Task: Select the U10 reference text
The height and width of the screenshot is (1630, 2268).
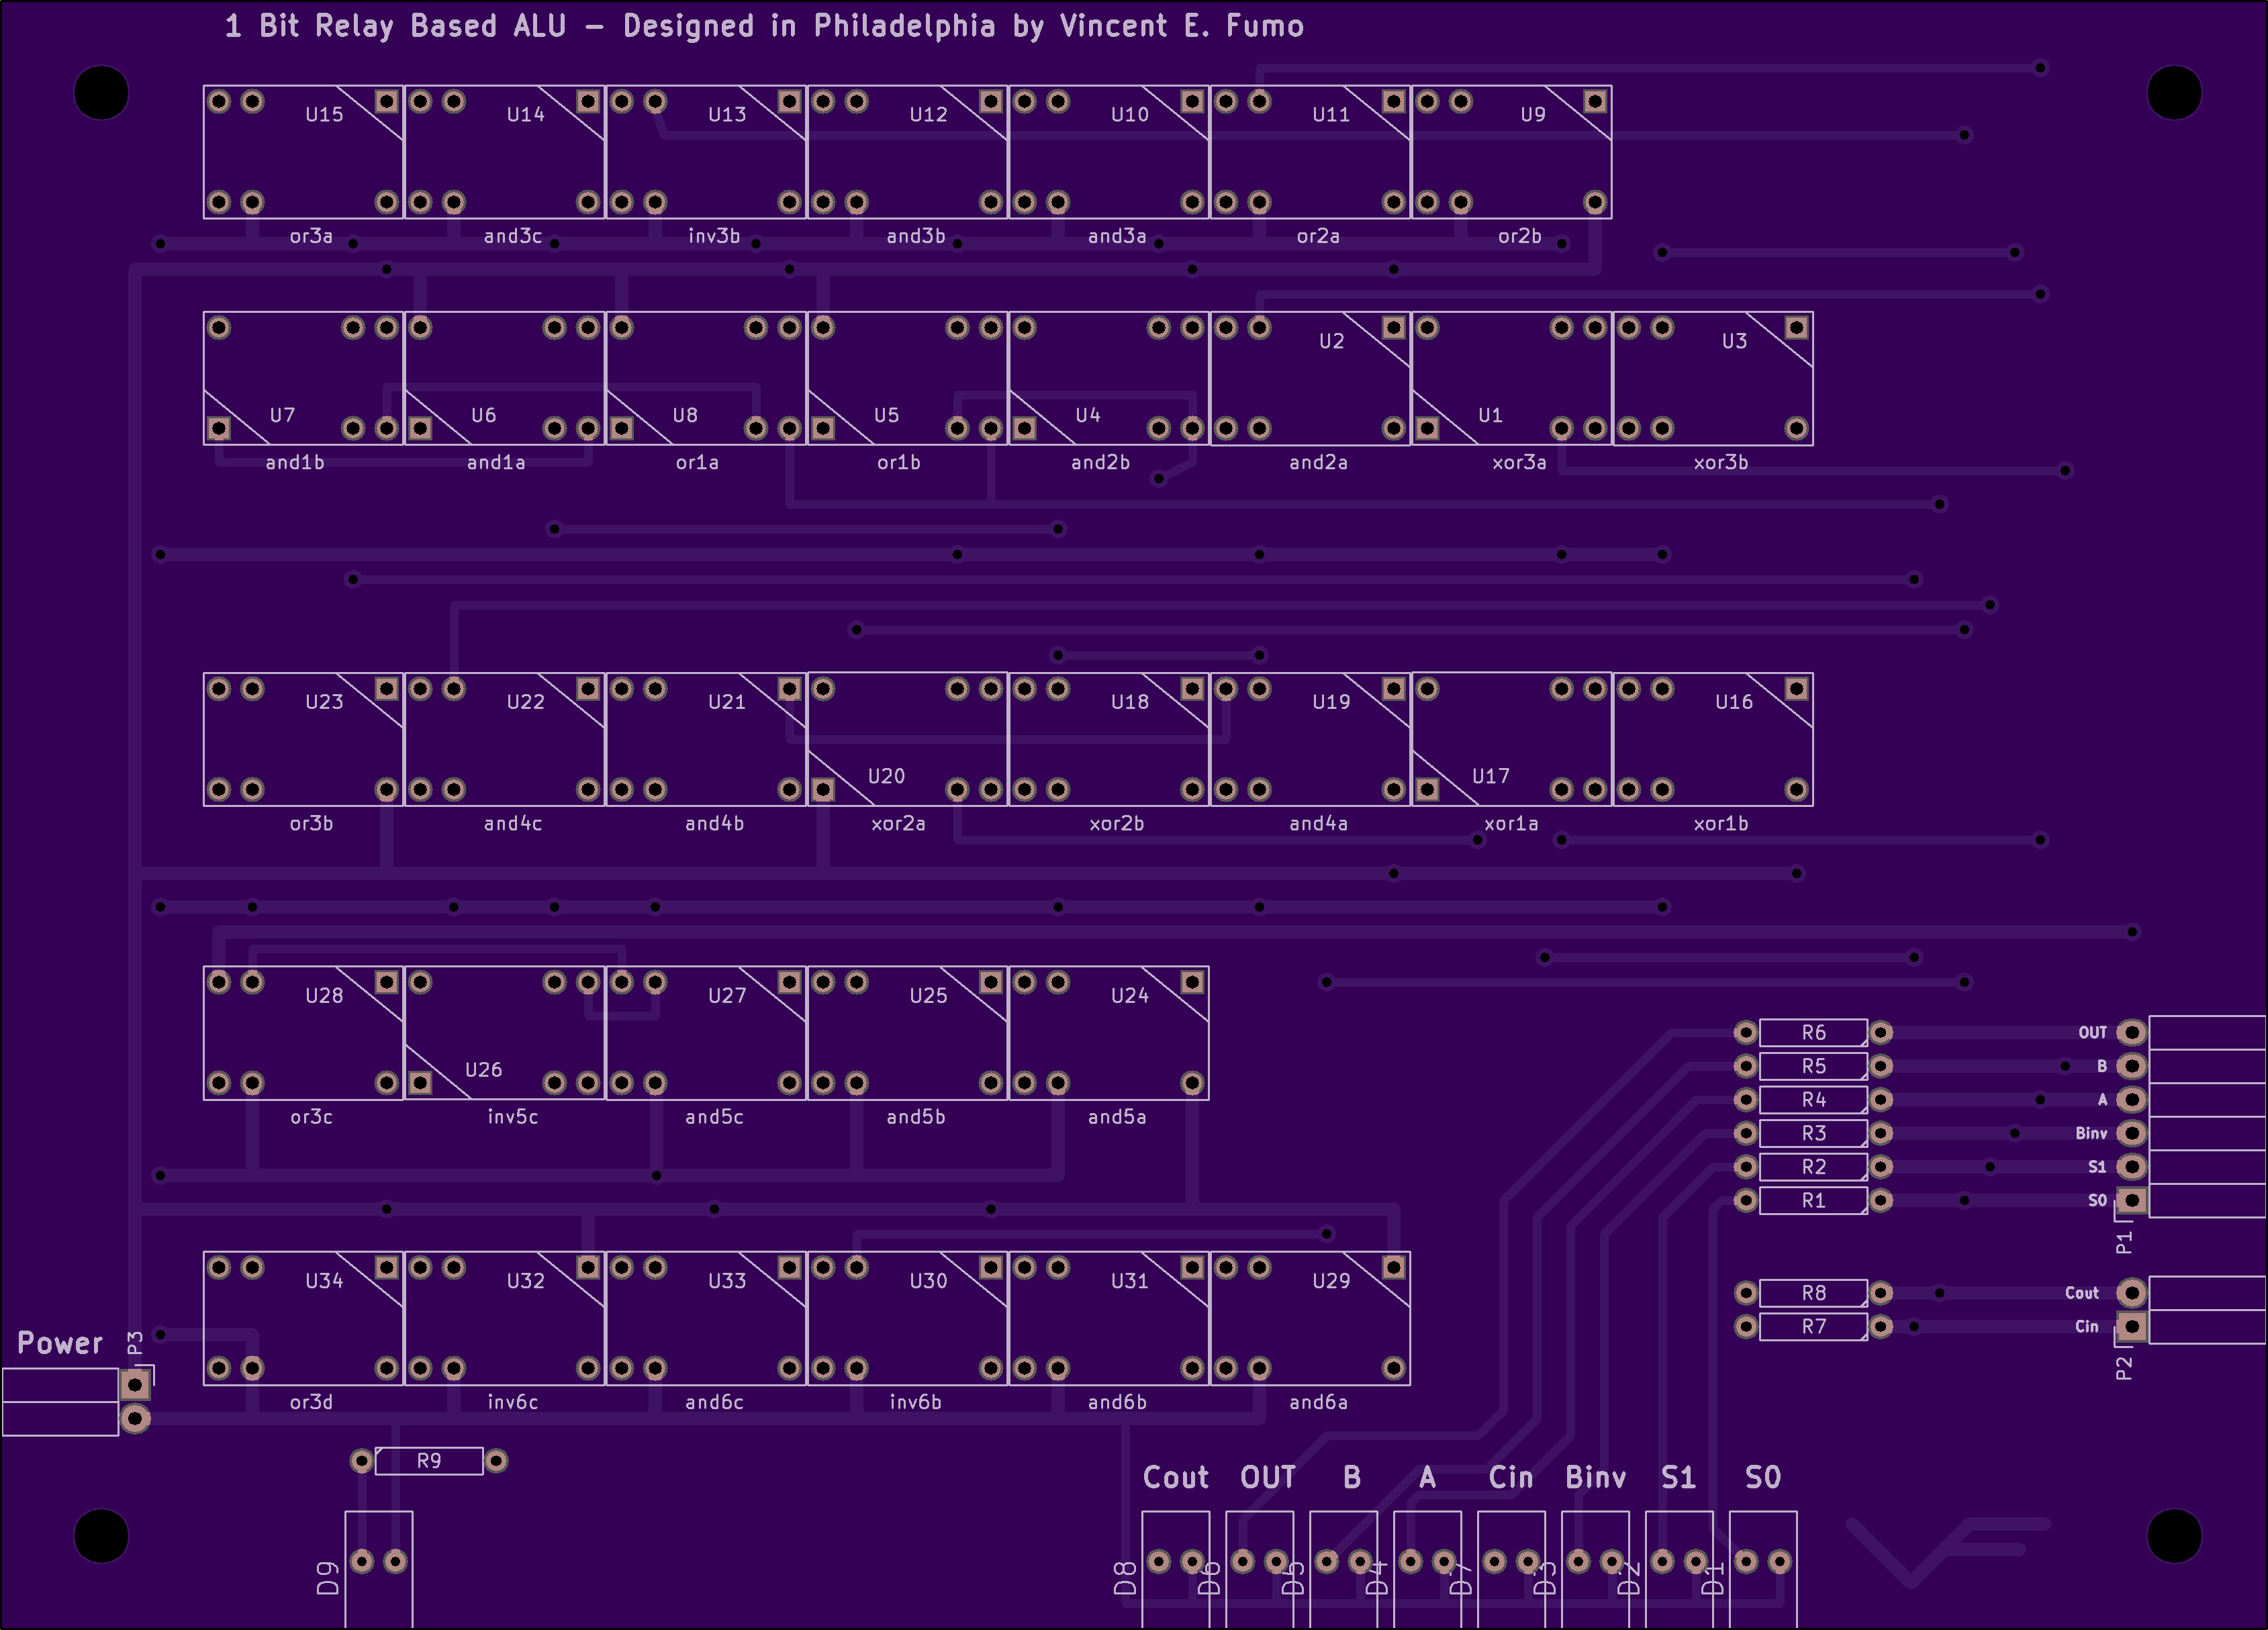Action: (1130, 115)
